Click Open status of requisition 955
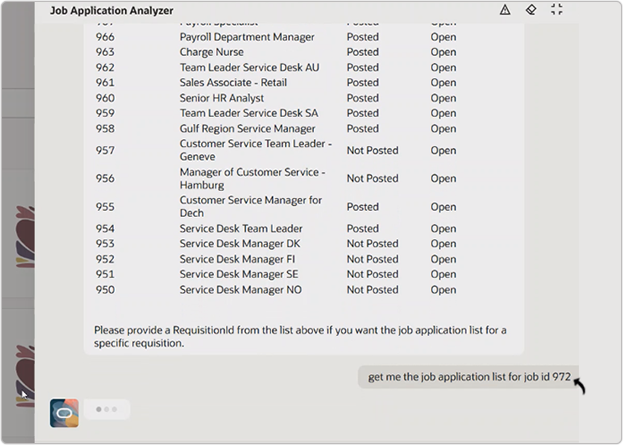 pyautogui.click(x=443, y=207)
